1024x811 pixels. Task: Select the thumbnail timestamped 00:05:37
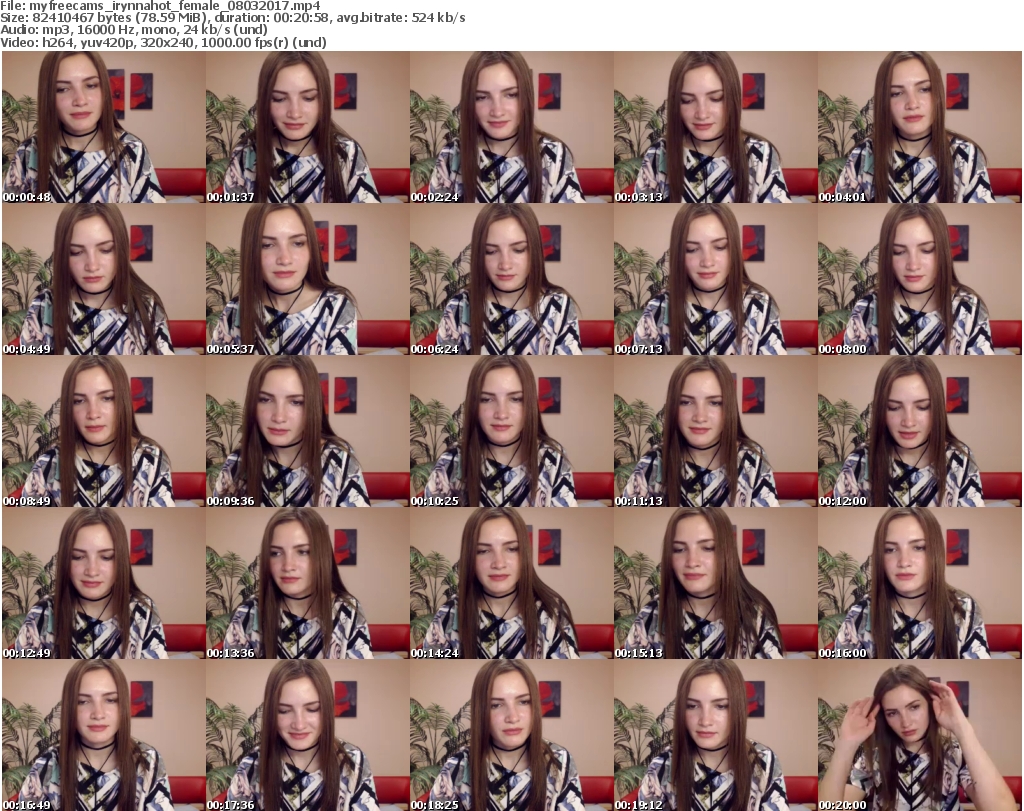308,279
